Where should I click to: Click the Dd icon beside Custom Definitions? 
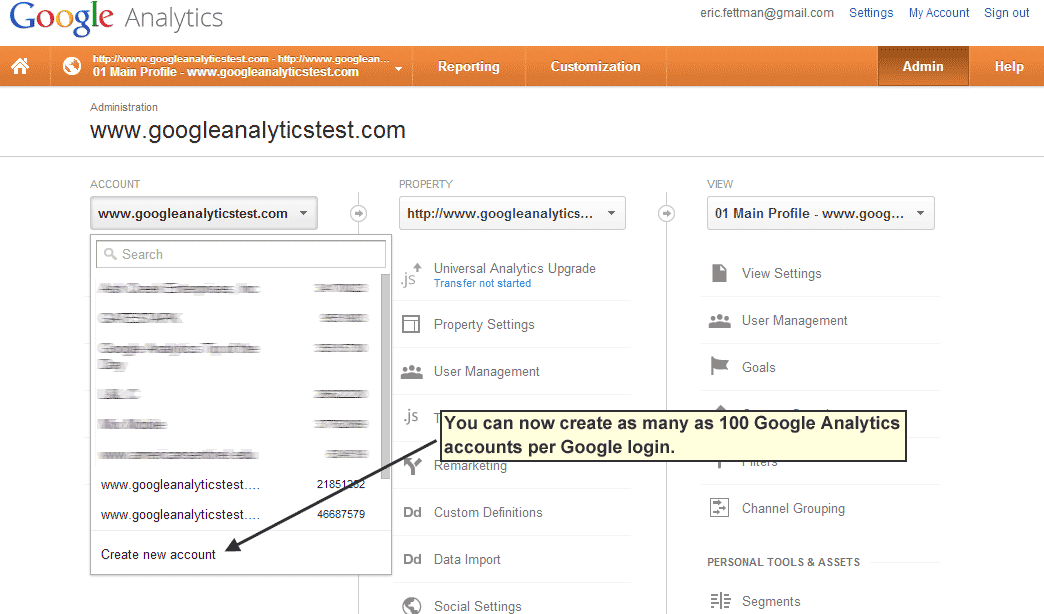coord(412,512)
